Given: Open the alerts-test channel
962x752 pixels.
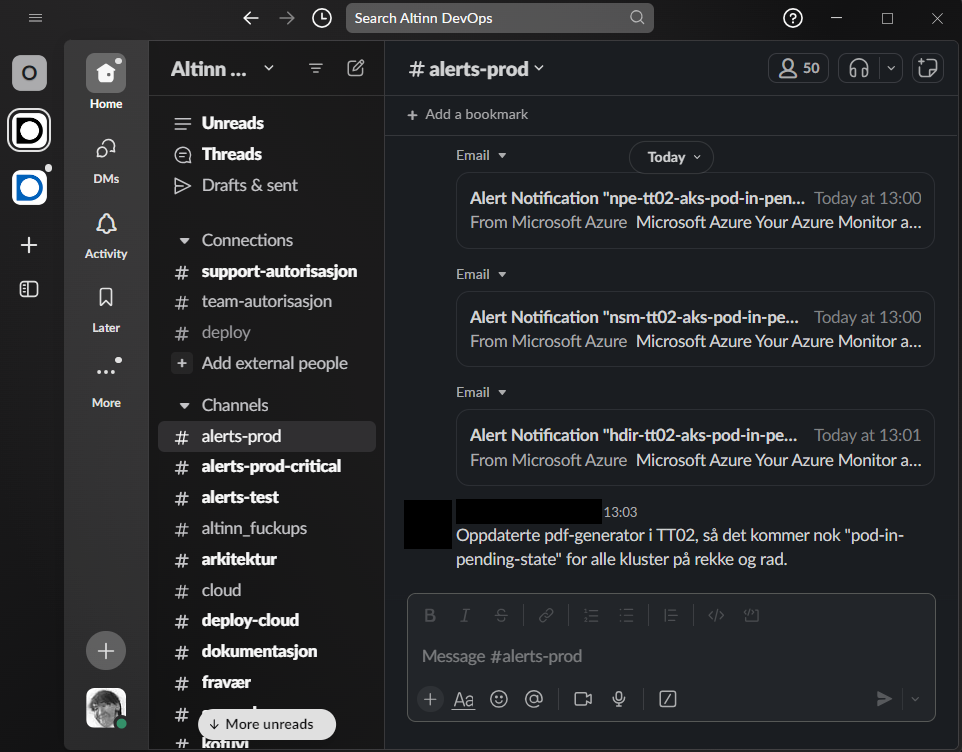Looking at the screenshot, I should tap(266, 497).
